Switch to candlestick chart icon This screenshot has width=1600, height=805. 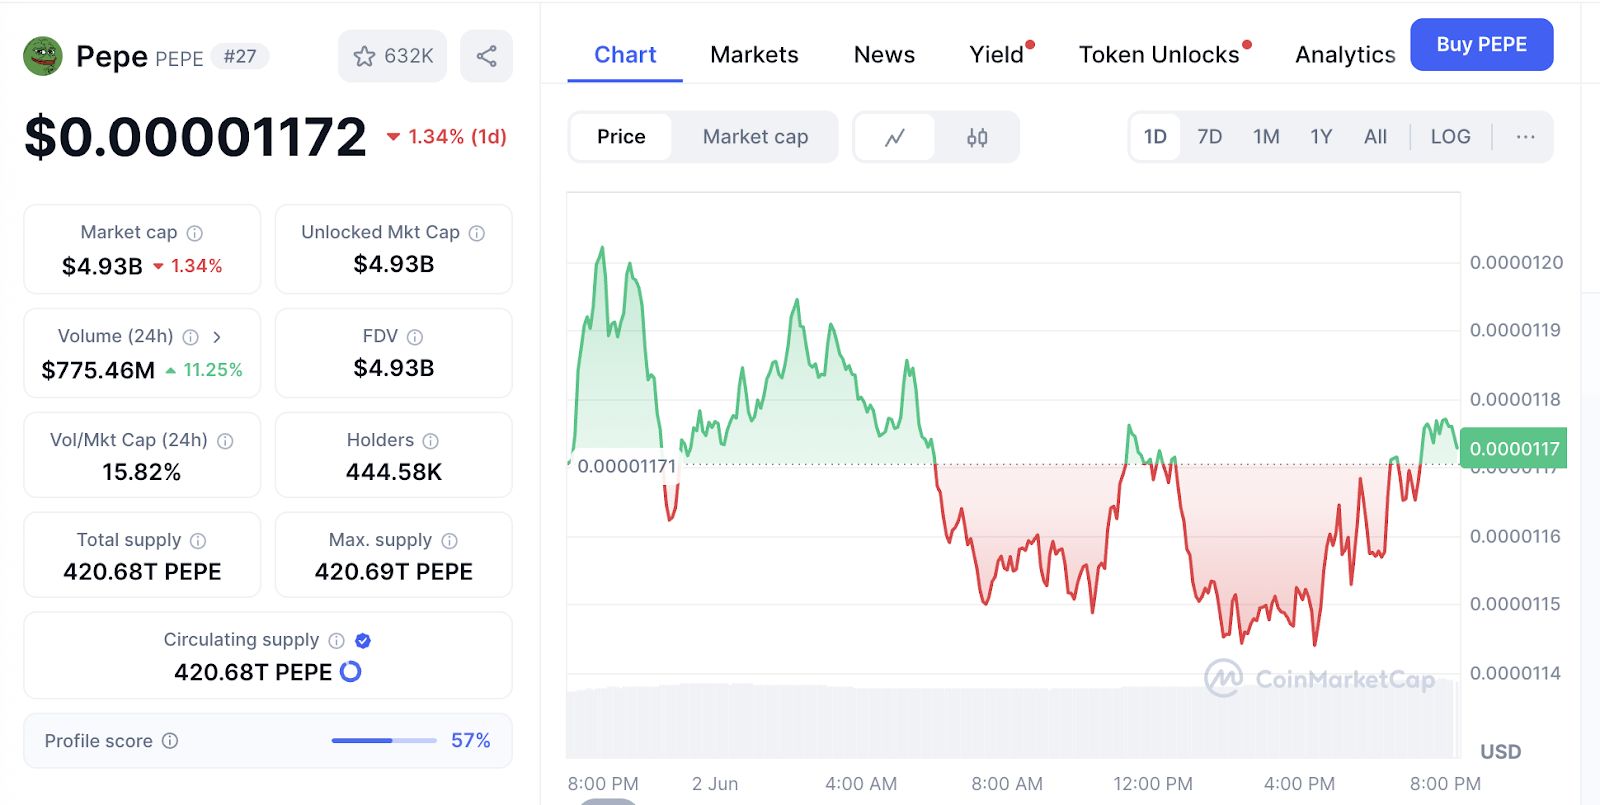pos(977,137)
